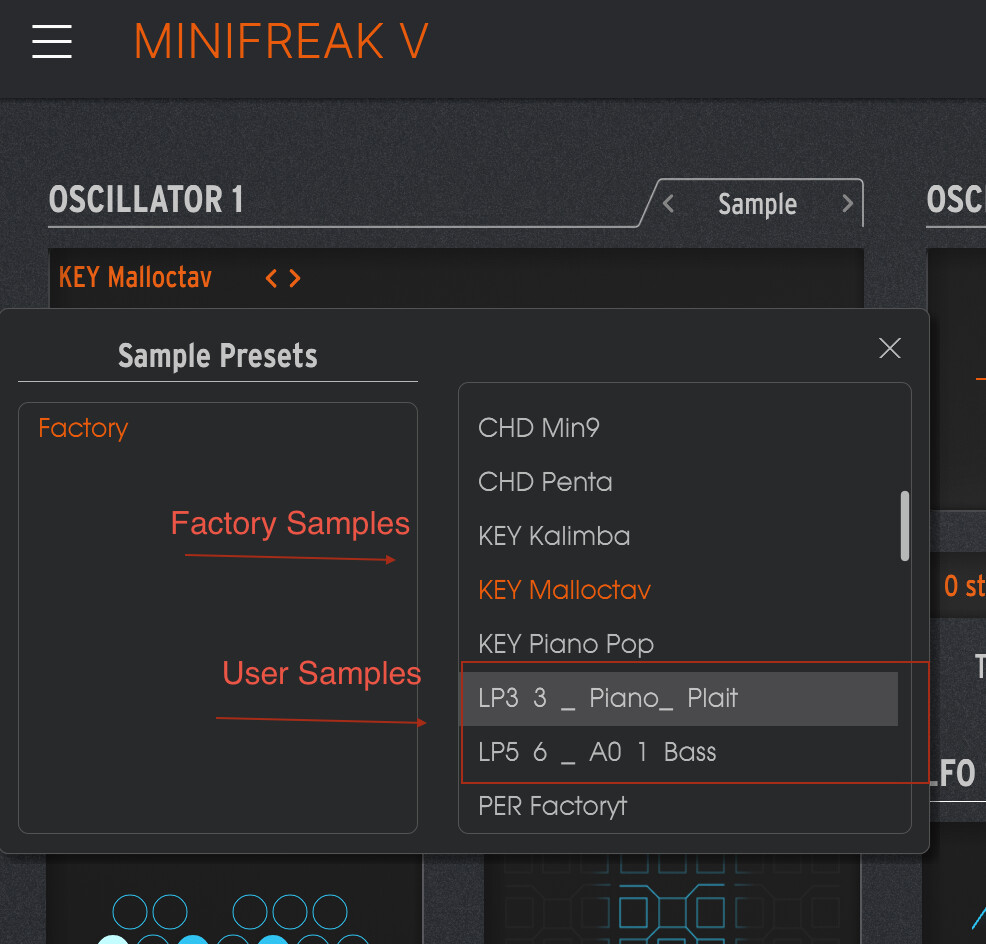Load the LP5 6 A0 1 Bass sample
Screen dimensions: 986x944
(x=597, y=752)
